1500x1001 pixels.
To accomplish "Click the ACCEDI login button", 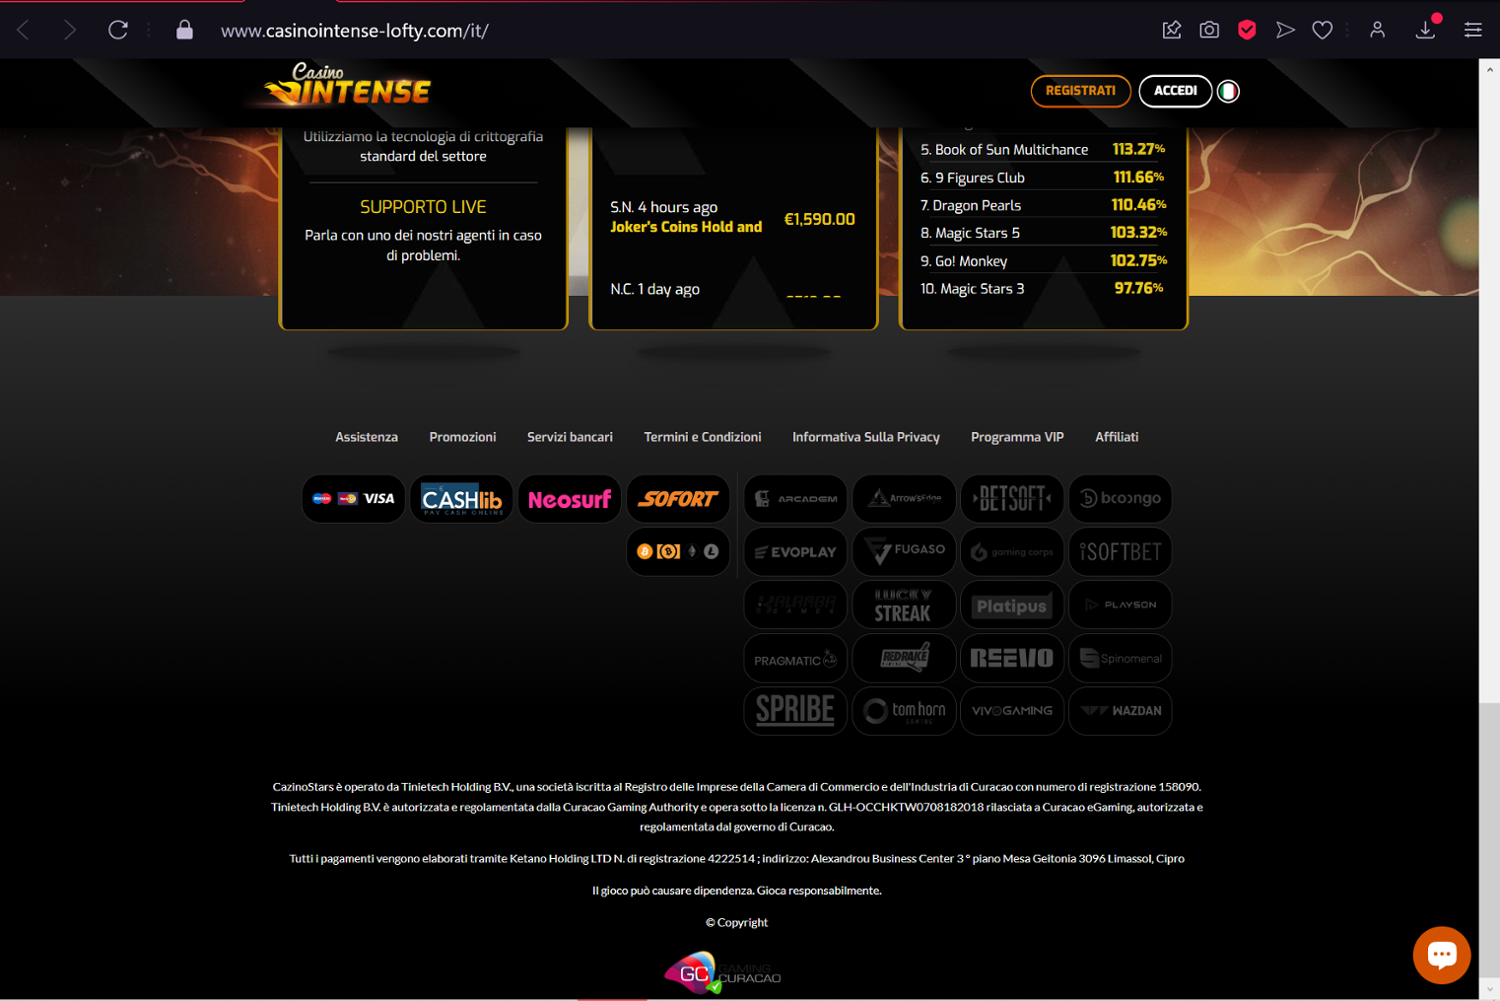I will pos(1175,91).
